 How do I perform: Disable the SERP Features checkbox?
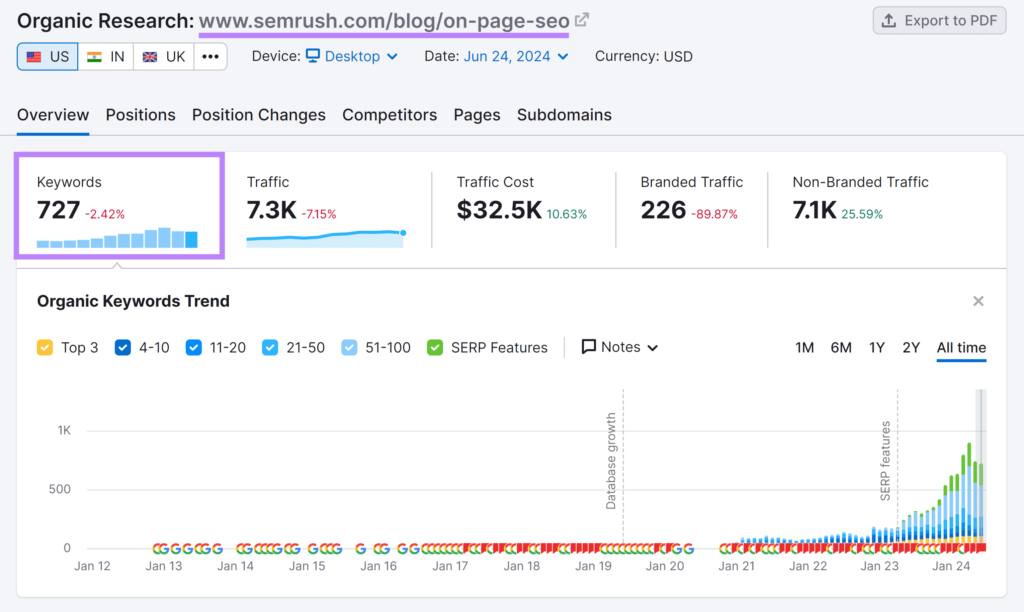click(435, 347)
